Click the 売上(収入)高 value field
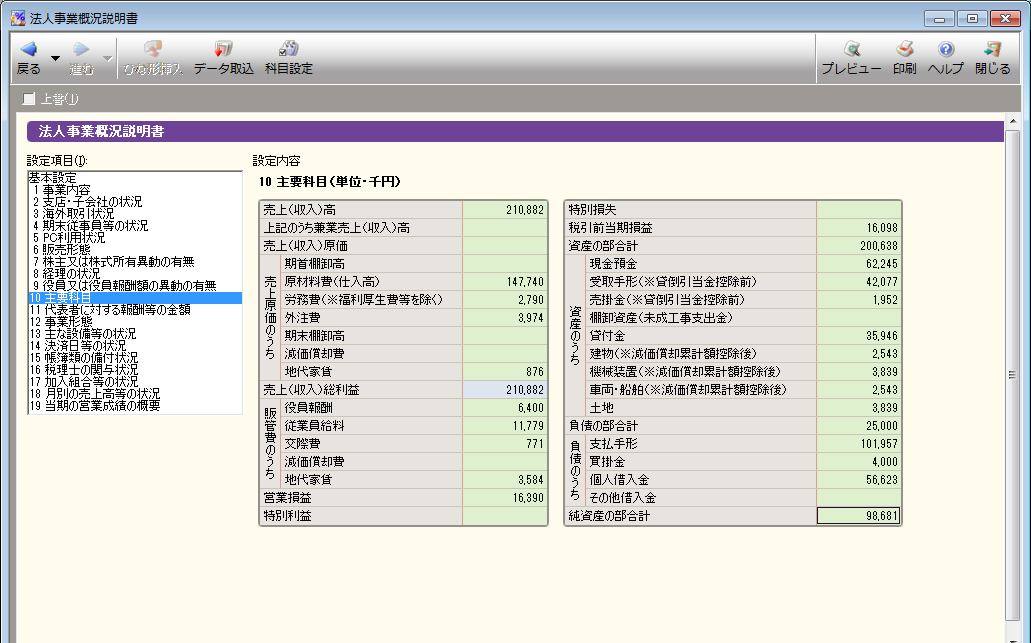Viewport: 1031px width, 643px height. [505, 210]
